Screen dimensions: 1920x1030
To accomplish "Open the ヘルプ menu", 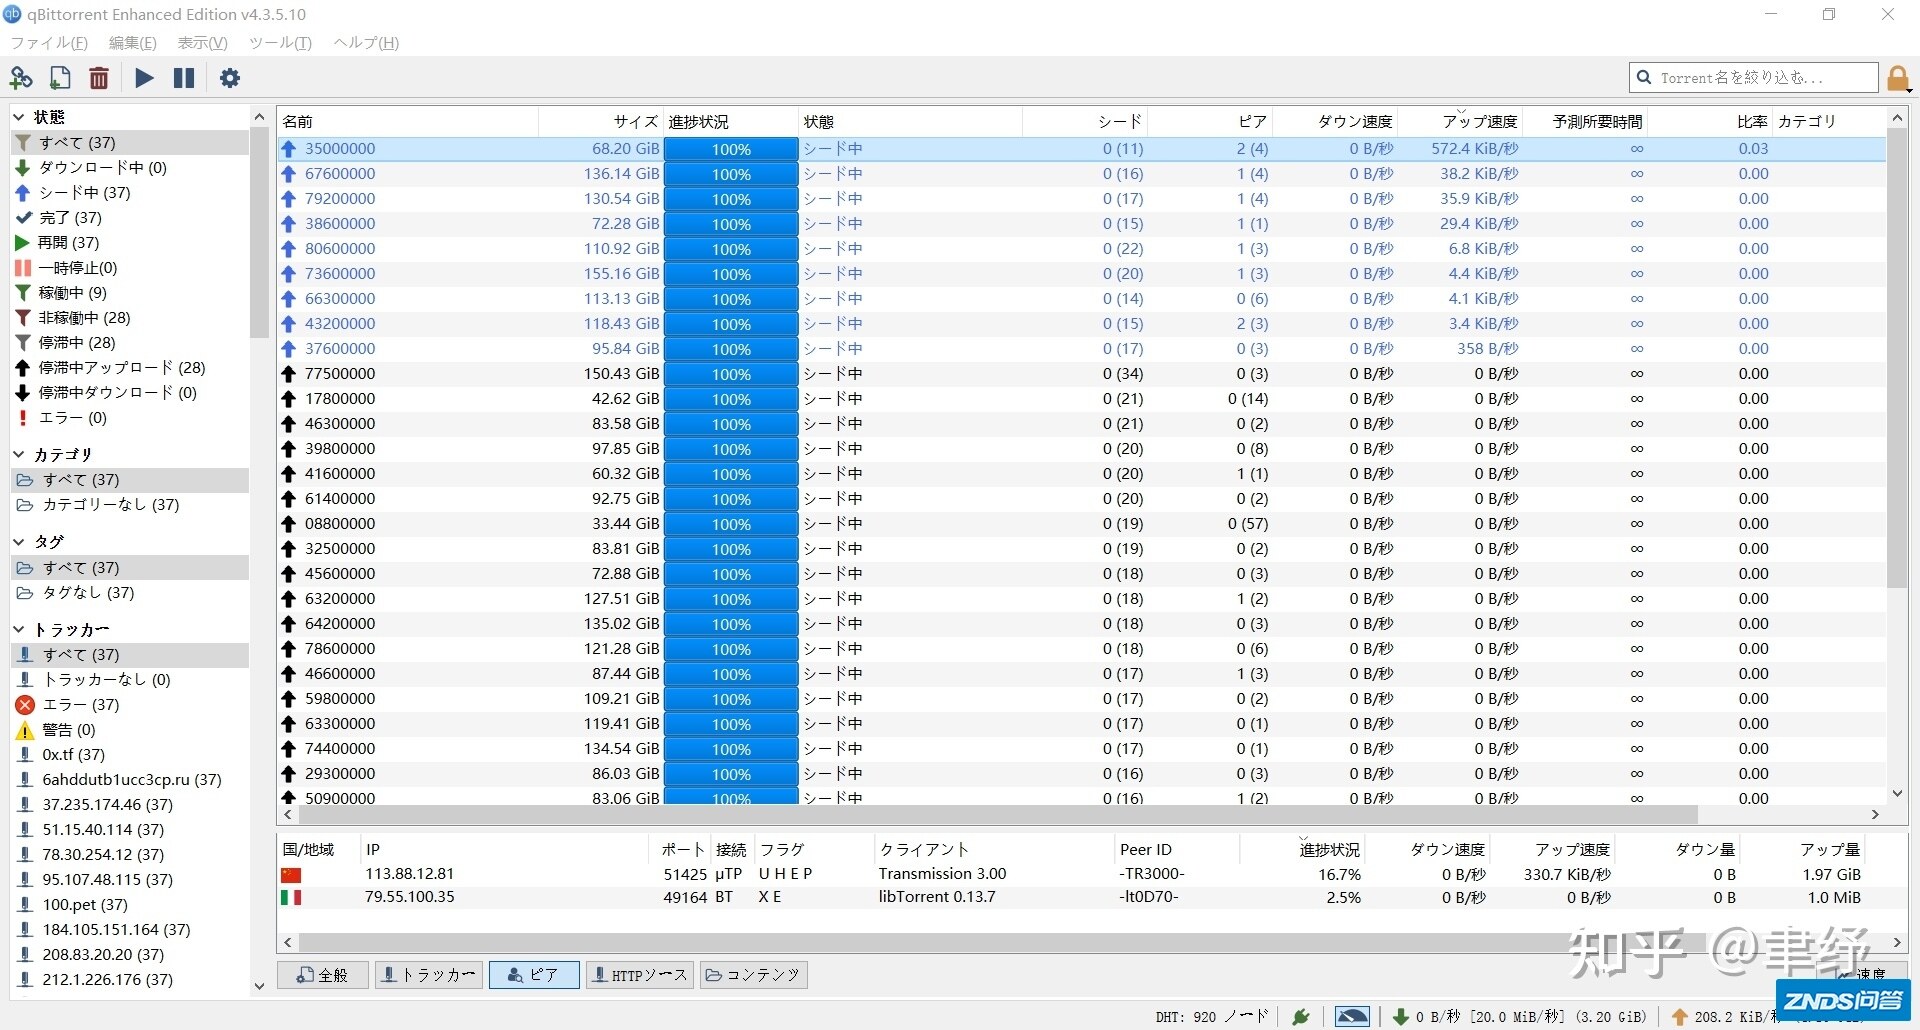I will click(366, 43).
